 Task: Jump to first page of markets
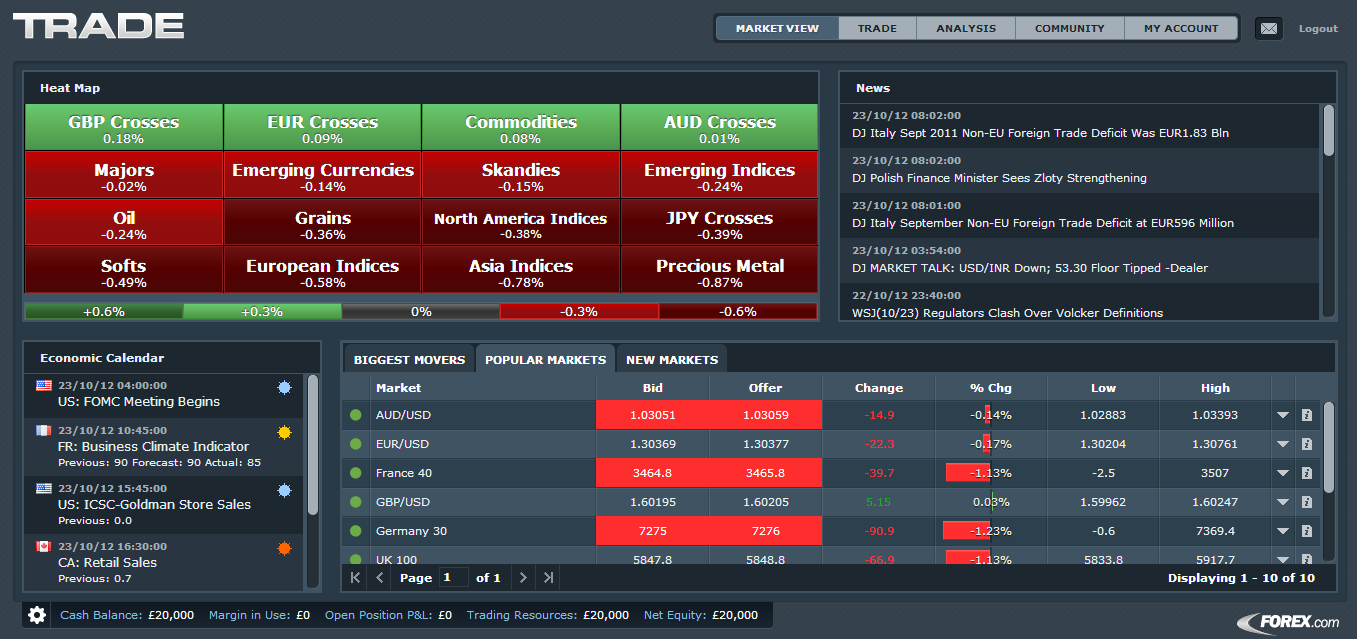coord(355,577)
